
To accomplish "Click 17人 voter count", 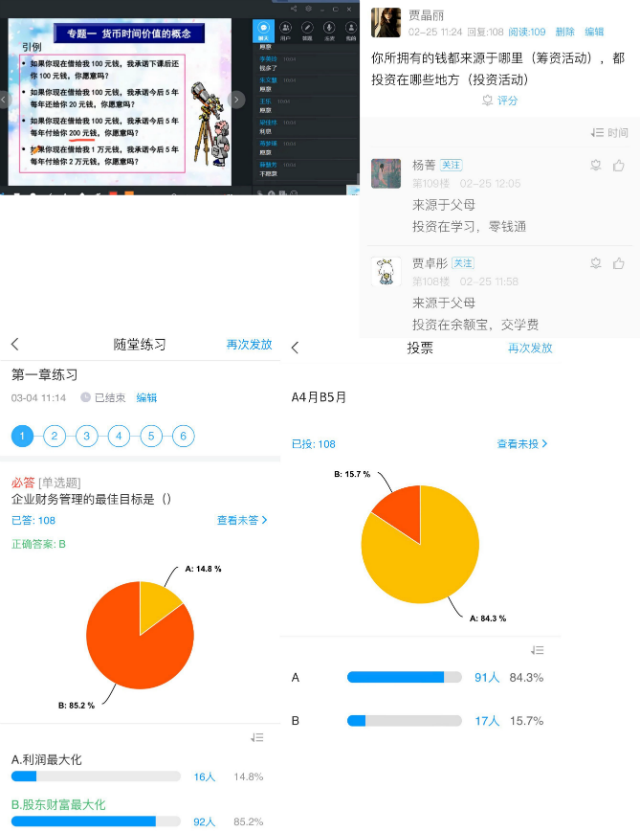I will [x=487, y=721].
